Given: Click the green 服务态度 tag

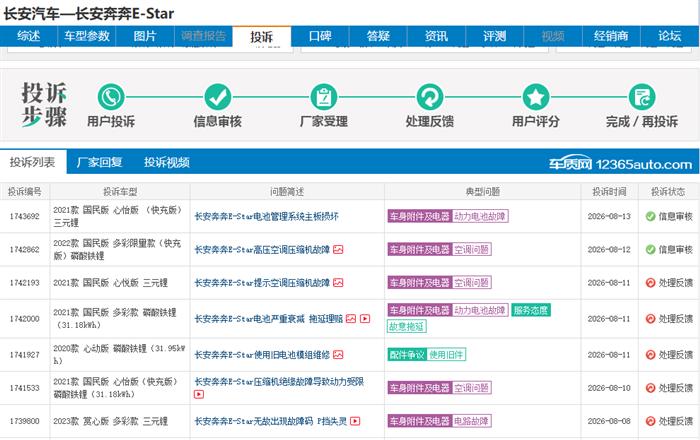Looking at the screenshot, I should [531, 310].
